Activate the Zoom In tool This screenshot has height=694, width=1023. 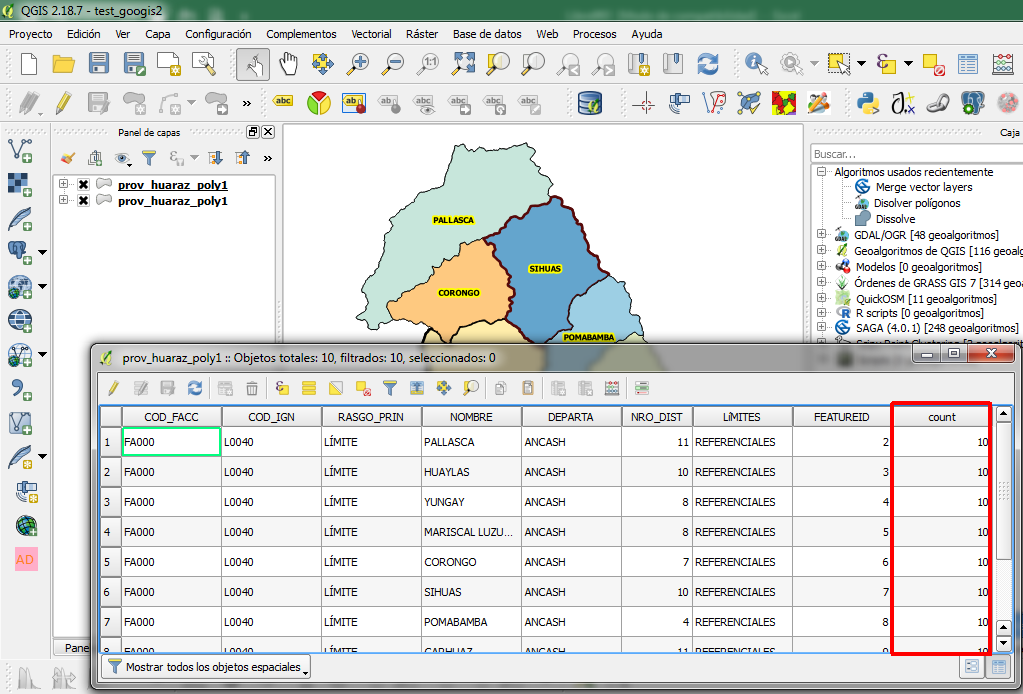(355, 62)
